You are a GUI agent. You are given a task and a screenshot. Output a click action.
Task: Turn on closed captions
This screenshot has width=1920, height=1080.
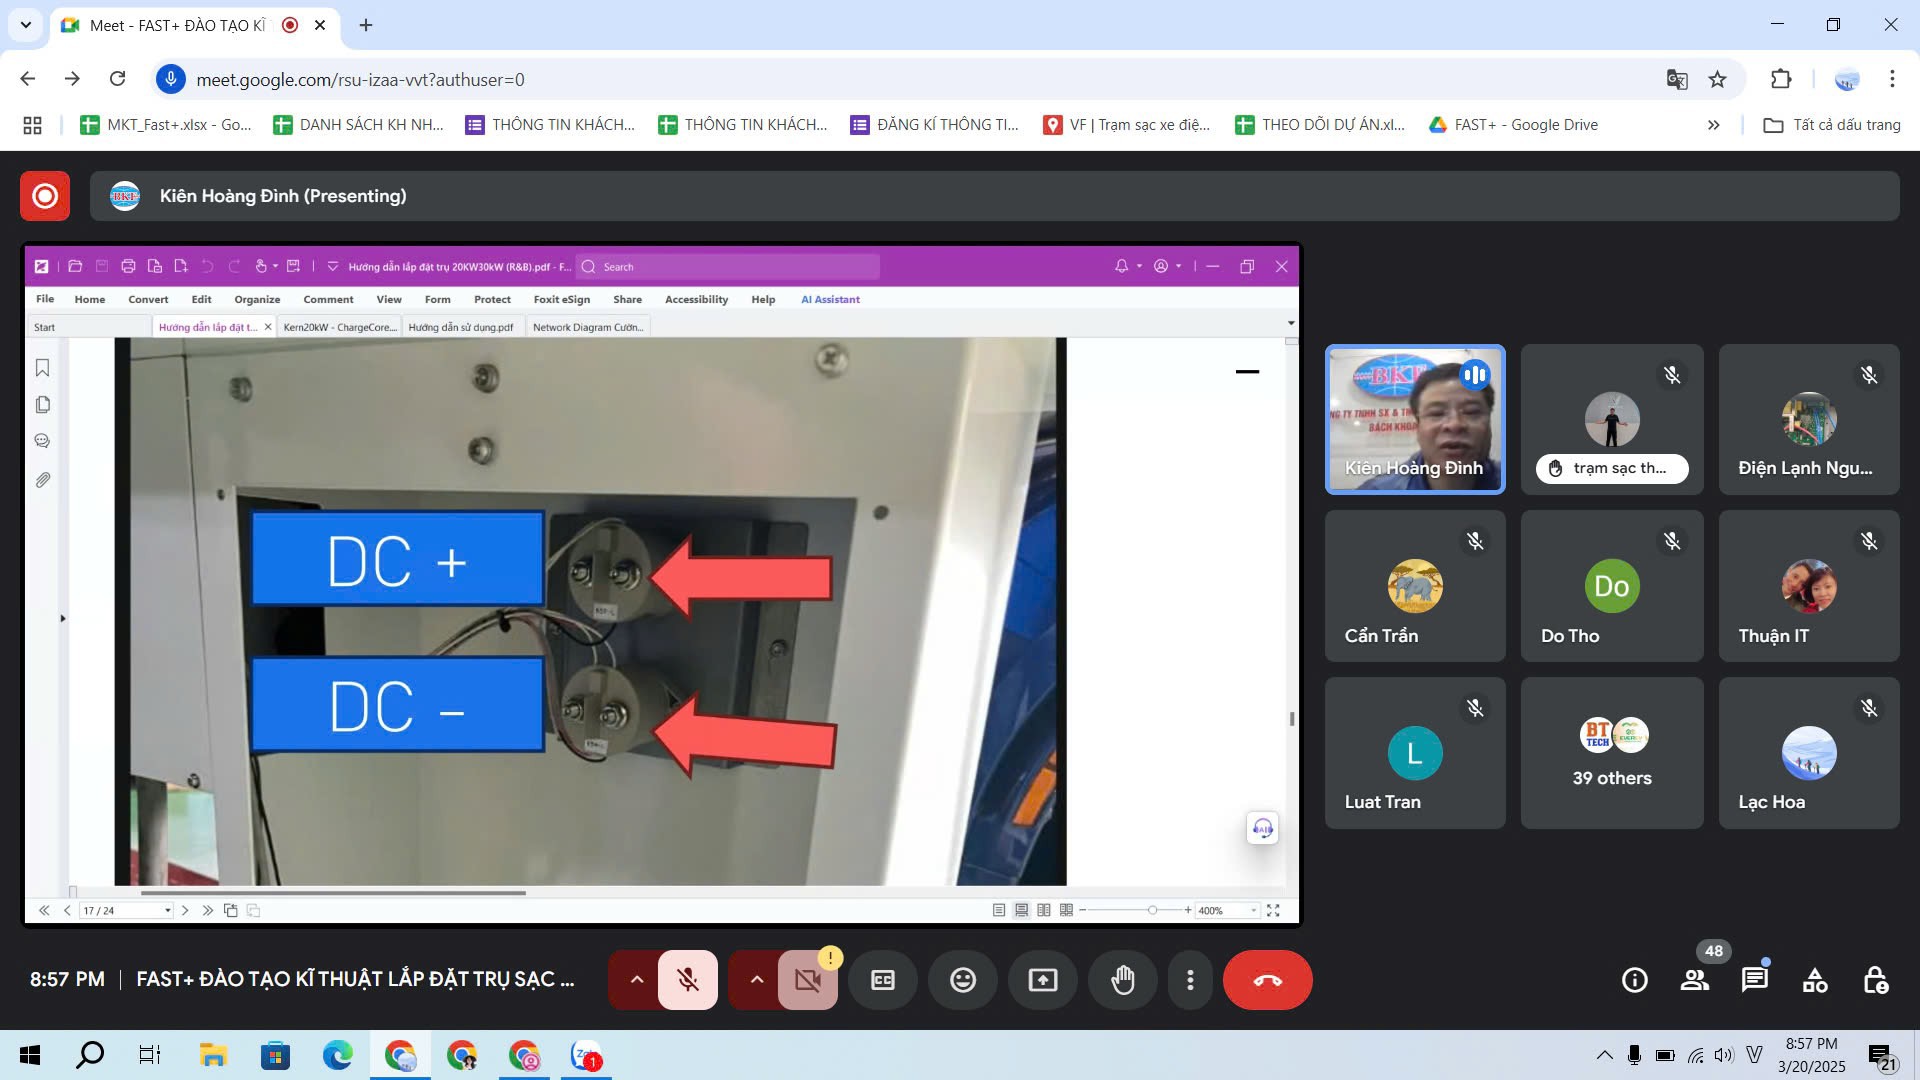[x=883, y=980]
